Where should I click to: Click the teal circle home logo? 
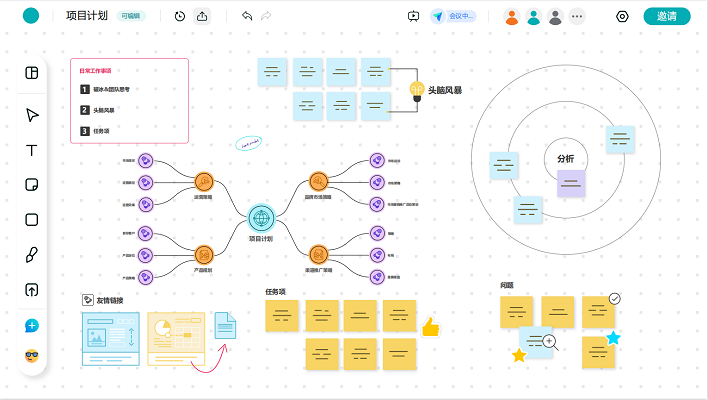[31, 16]
